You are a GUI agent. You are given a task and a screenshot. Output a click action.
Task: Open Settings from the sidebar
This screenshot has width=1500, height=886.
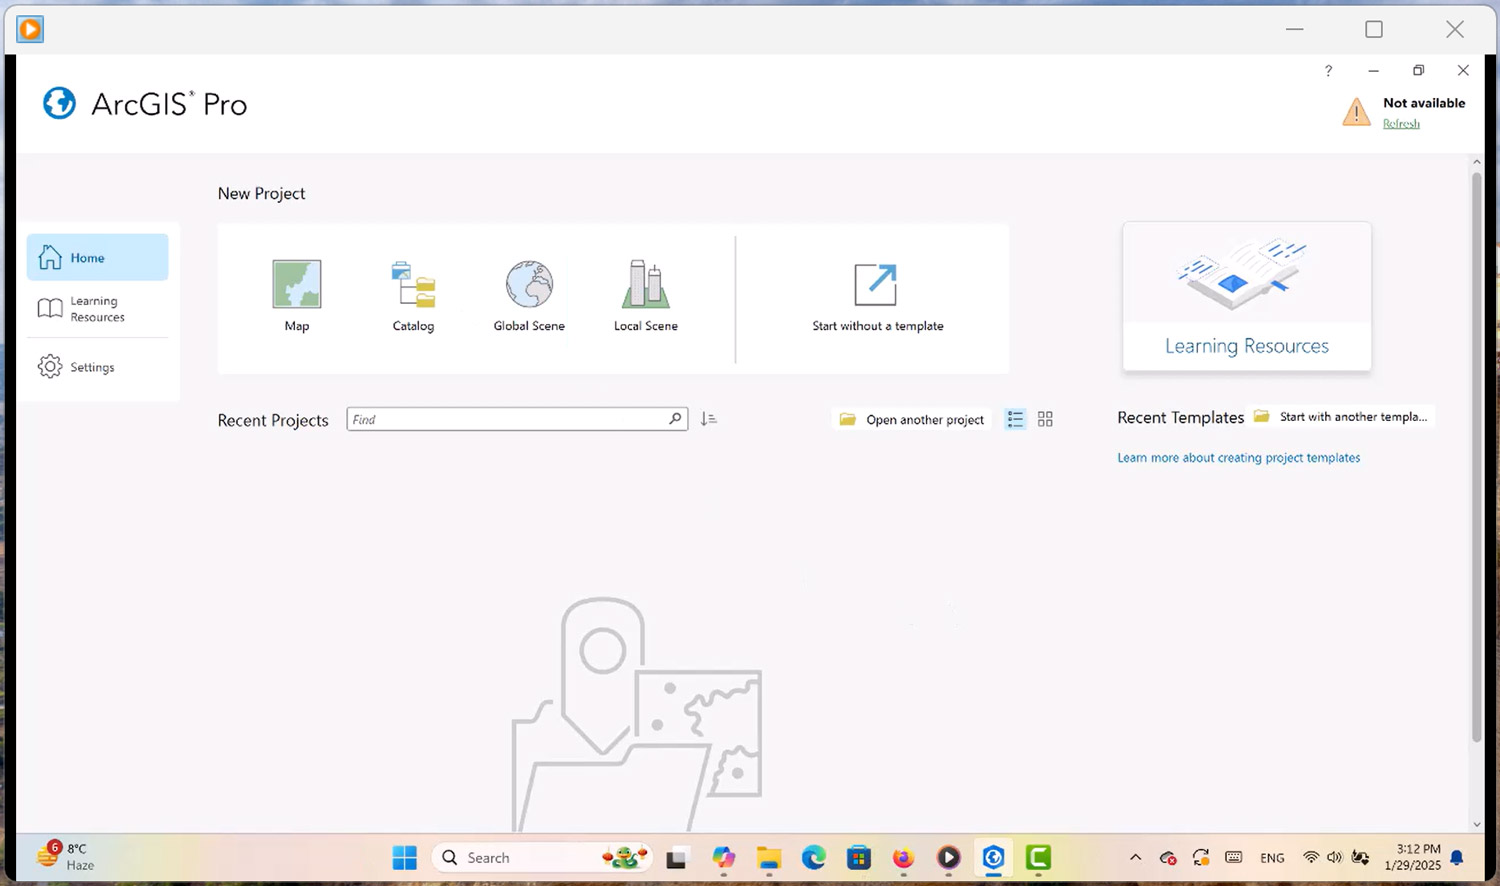(91, 367)
